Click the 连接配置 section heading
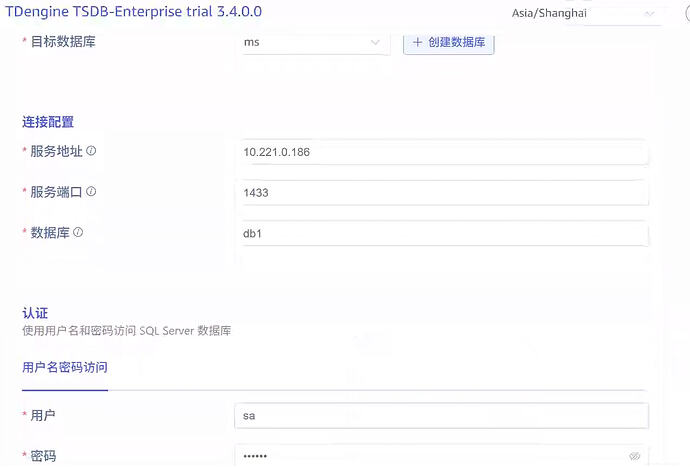The width and height of the screenshot is (690, 467). tap(48, 122)
